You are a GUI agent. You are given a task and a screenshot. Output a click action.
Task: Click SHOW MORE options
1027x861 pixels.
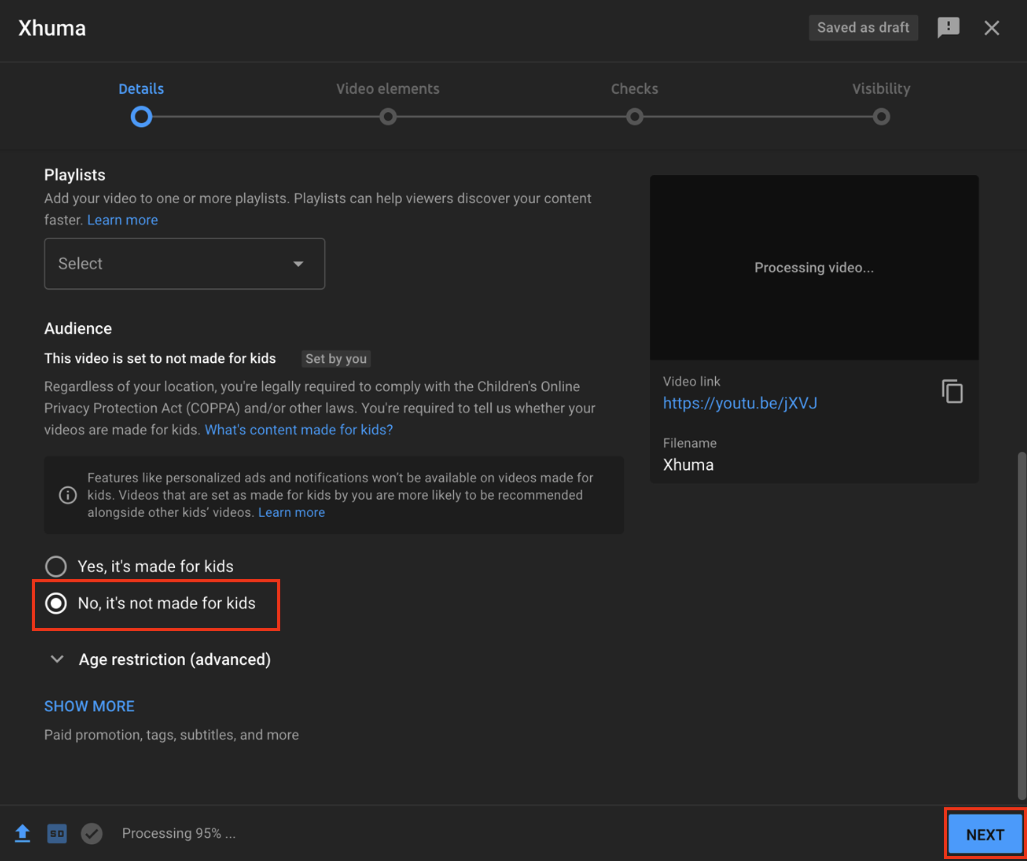pyautogui.click(x=89, y=706)
